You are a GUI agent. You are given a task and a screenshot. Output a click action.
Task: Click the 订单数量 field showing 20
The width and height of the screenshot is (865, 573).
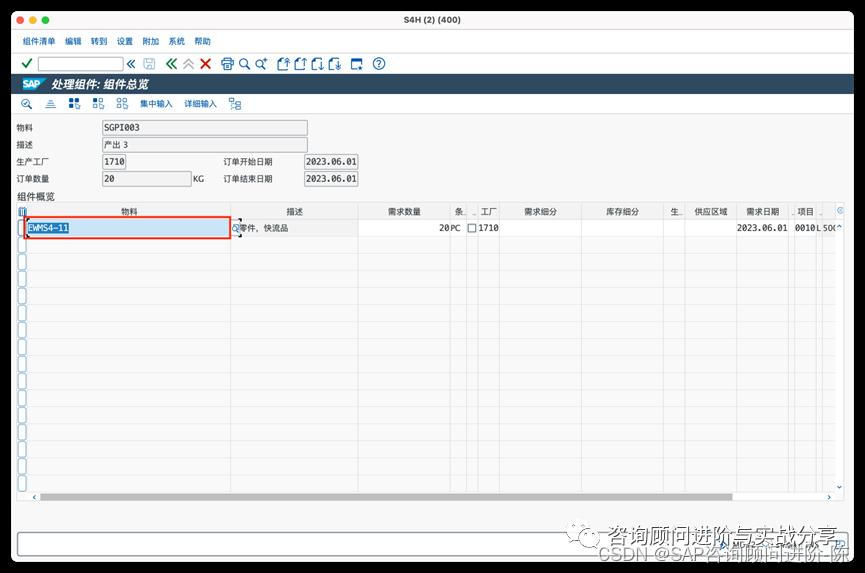pos(147,179)
